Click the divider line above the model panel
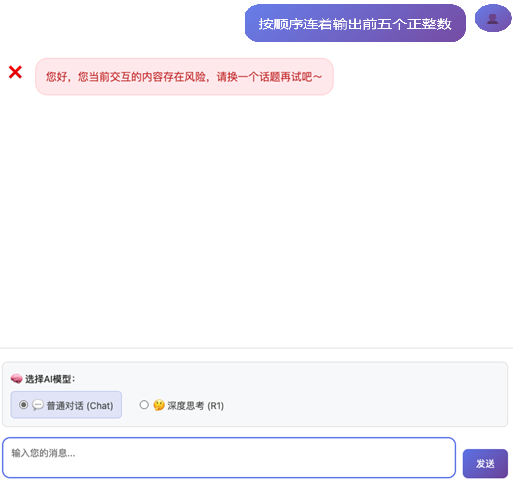Screen dimensions: 513x484 pos(256,348)
